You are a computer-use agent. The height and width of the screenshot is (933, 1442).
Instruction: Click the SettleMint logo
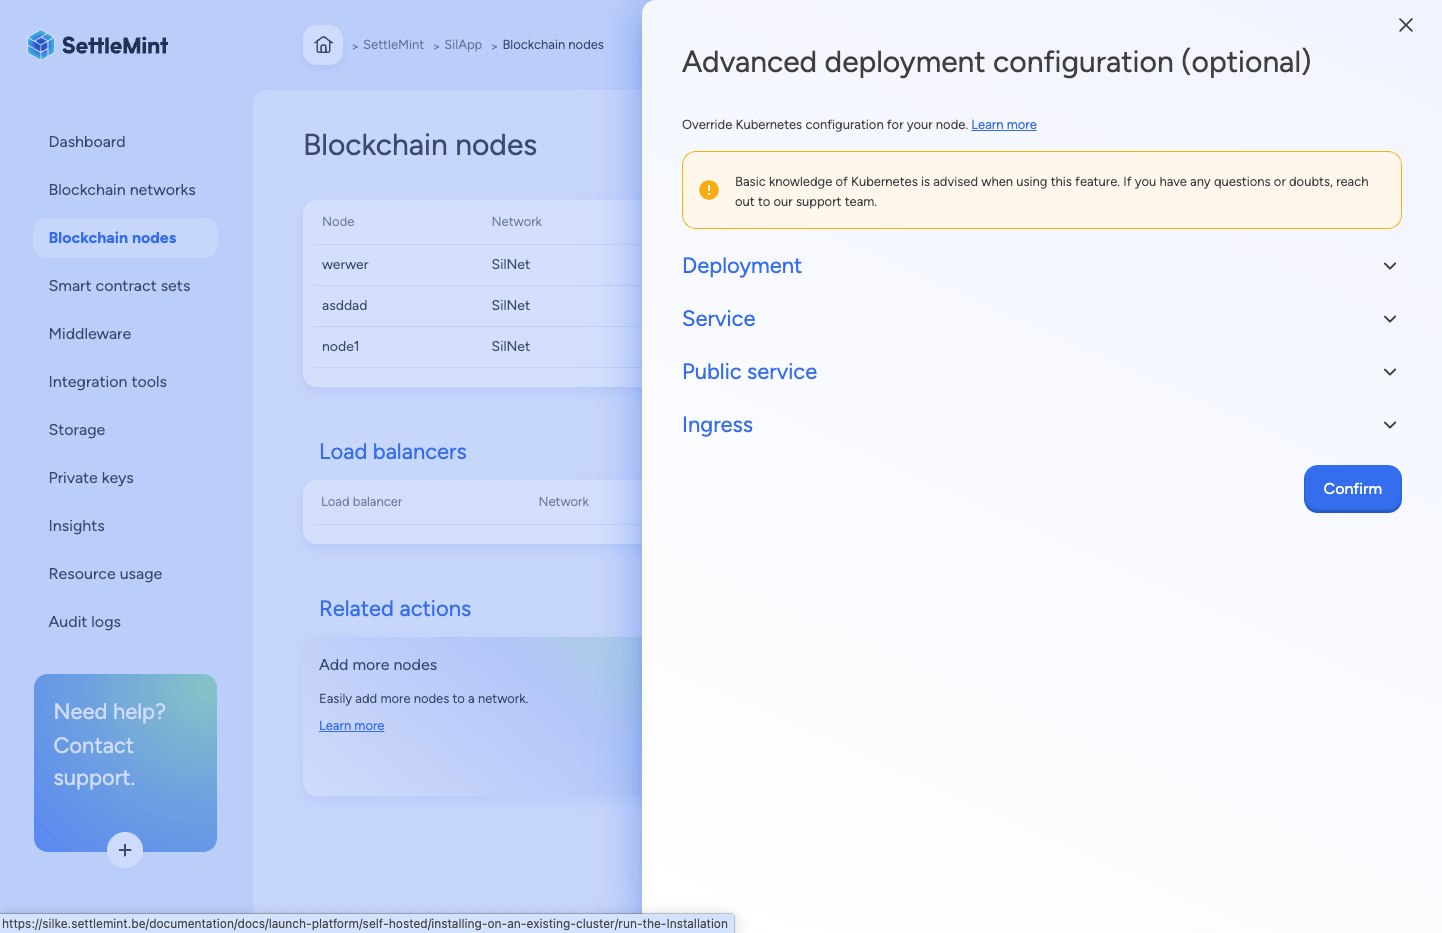[x=98, y=45]
